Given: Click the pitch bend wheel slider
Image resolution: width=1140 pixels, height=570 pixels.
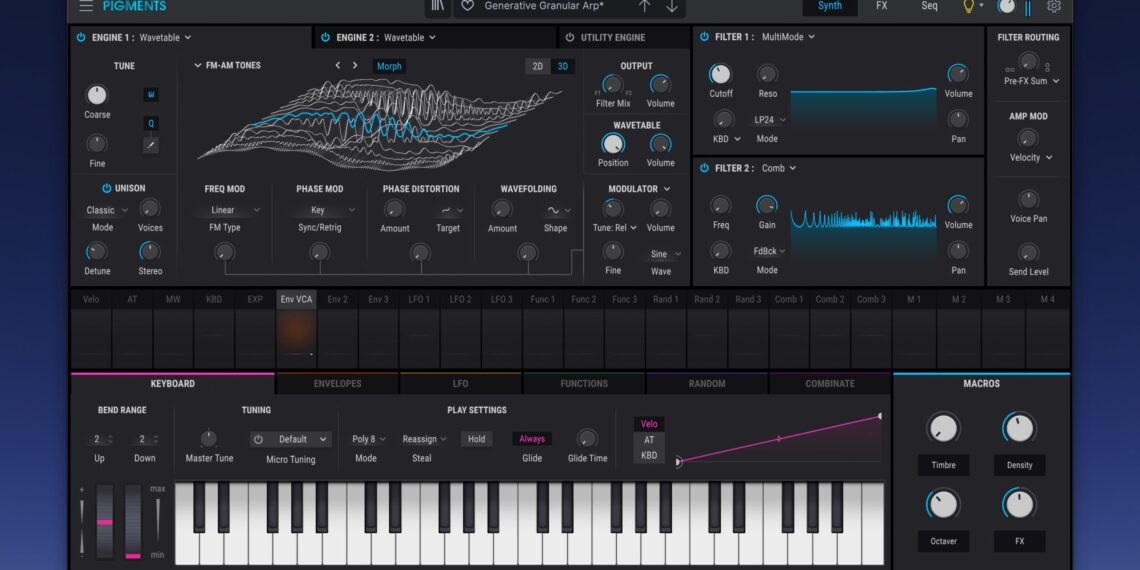Looking at the screenshot, I should [x=105, y=522].
